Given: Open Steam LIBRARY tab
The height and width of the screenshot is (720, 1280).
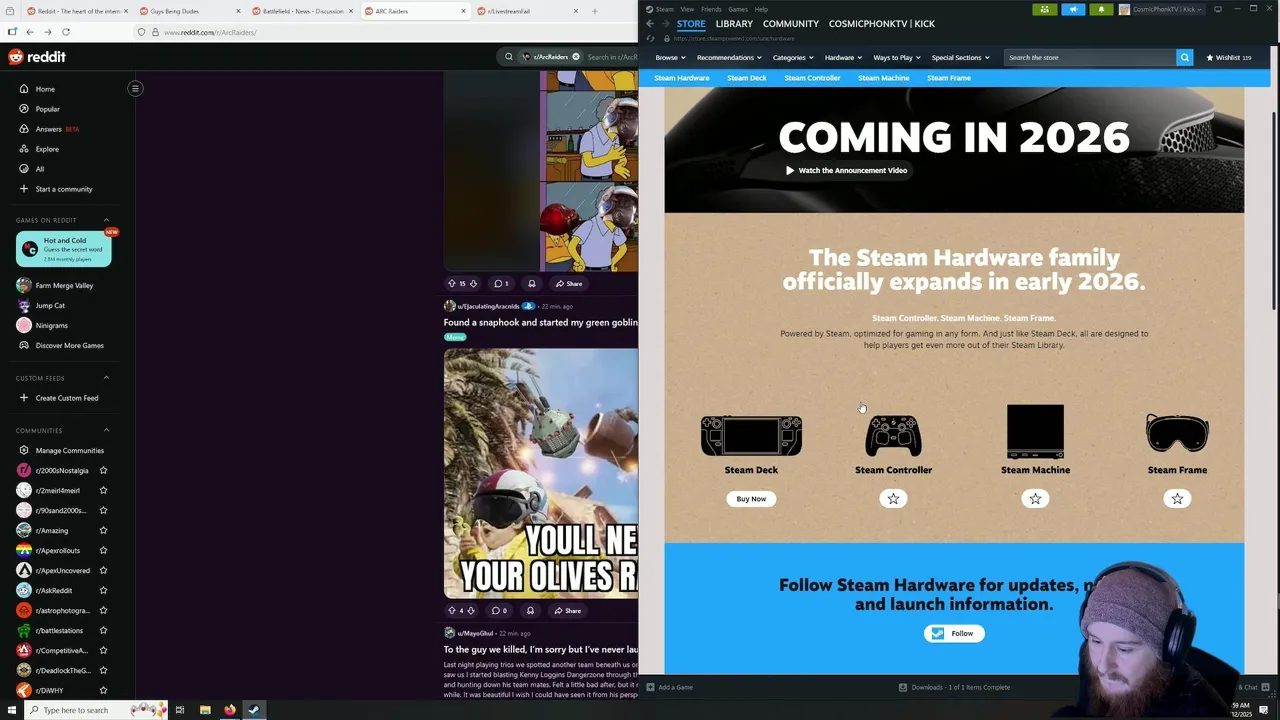Looking at the screenshot, I should click(734, 23).
